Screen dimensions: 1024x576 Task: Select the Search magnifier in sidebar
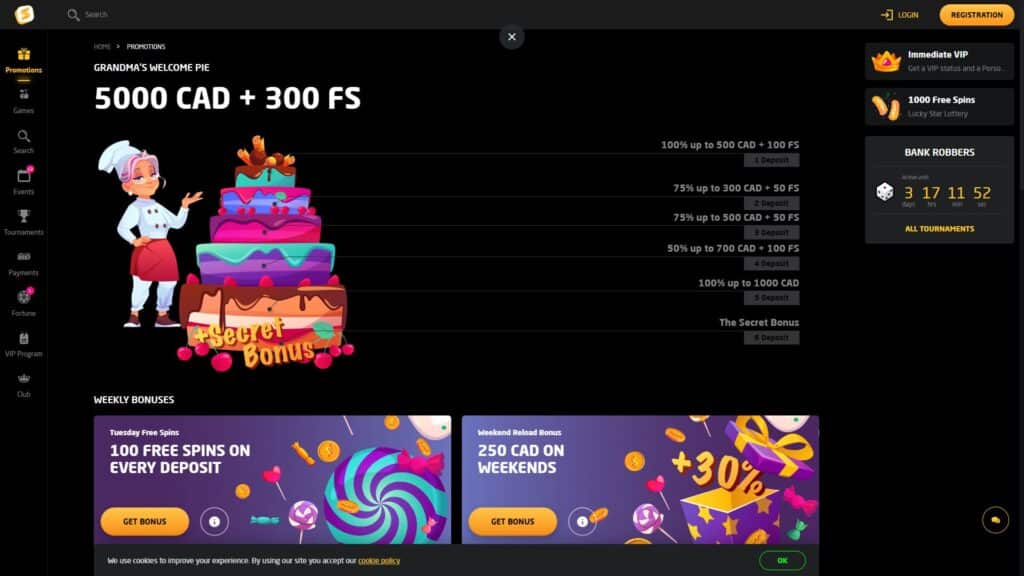(24, 136)
